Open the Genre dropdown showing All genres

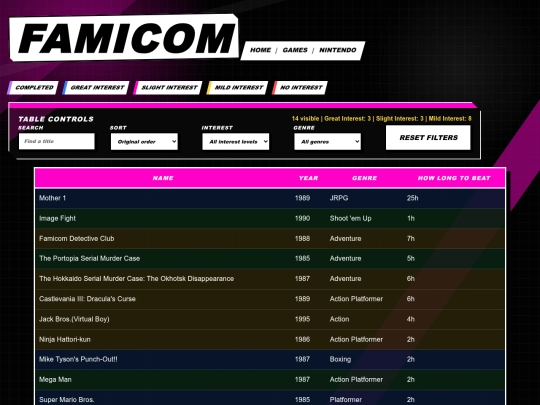[x=328, y=142]
